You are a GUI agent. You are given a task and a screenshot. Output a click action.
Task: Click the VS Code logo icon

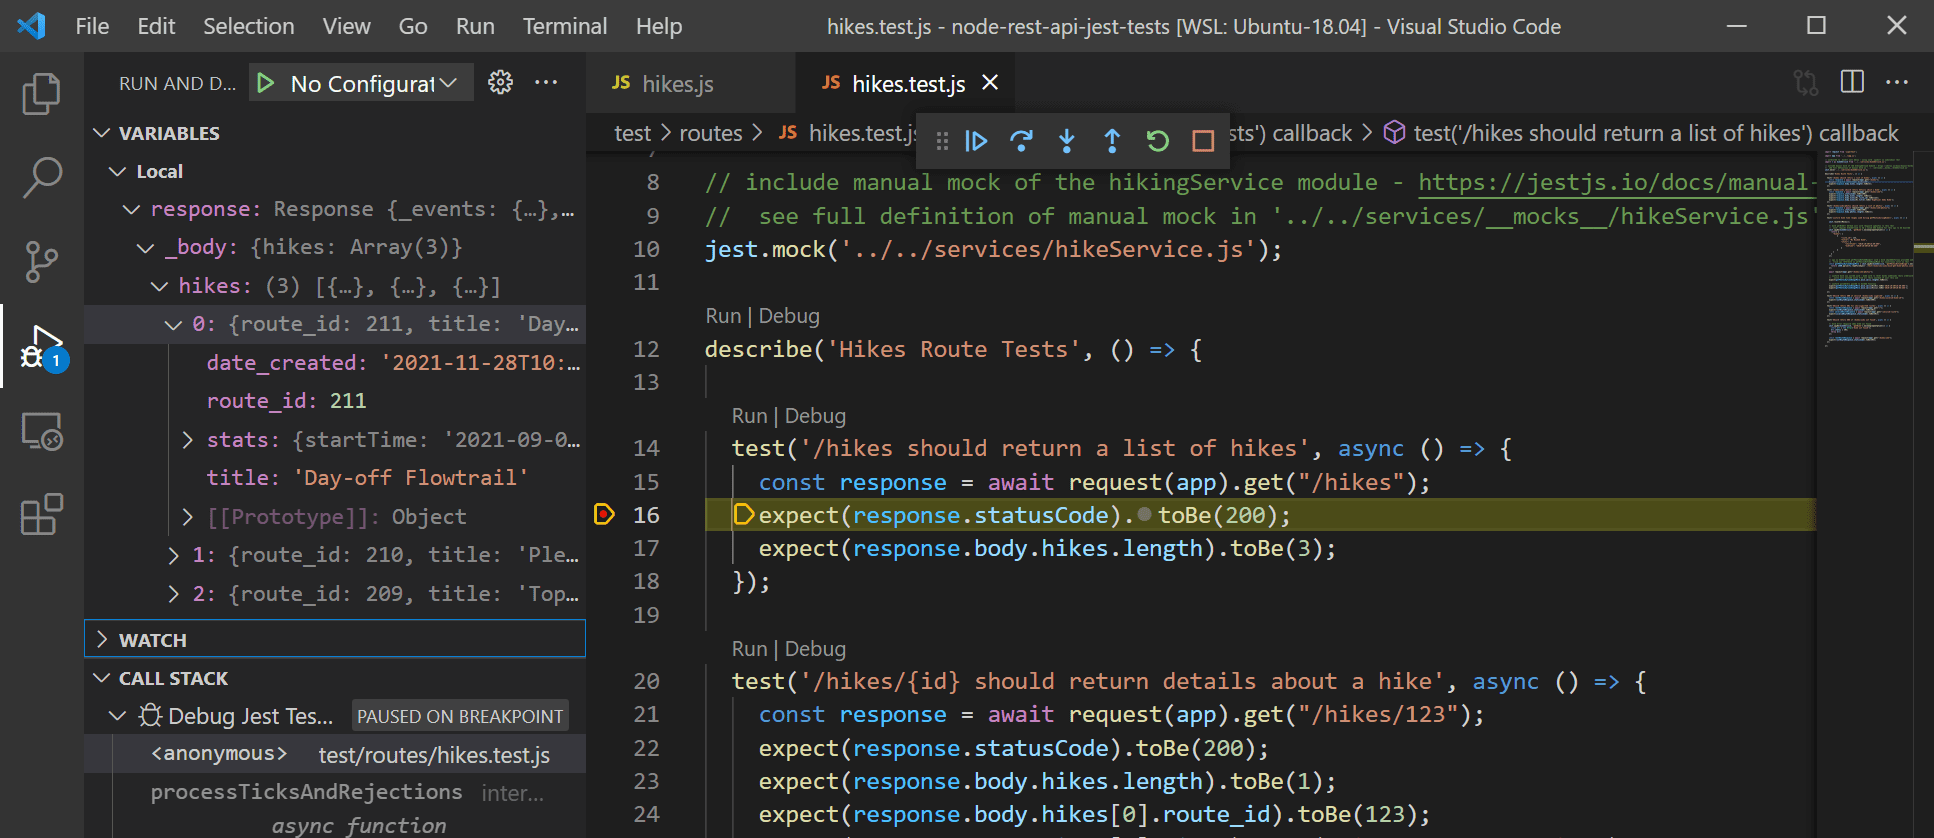[32, 26]
